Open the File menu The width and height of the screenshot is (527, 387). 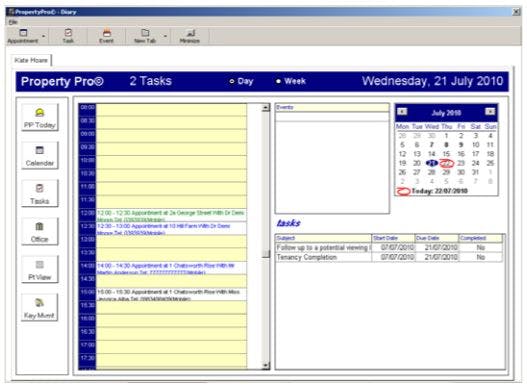click(x=13, y=22)
